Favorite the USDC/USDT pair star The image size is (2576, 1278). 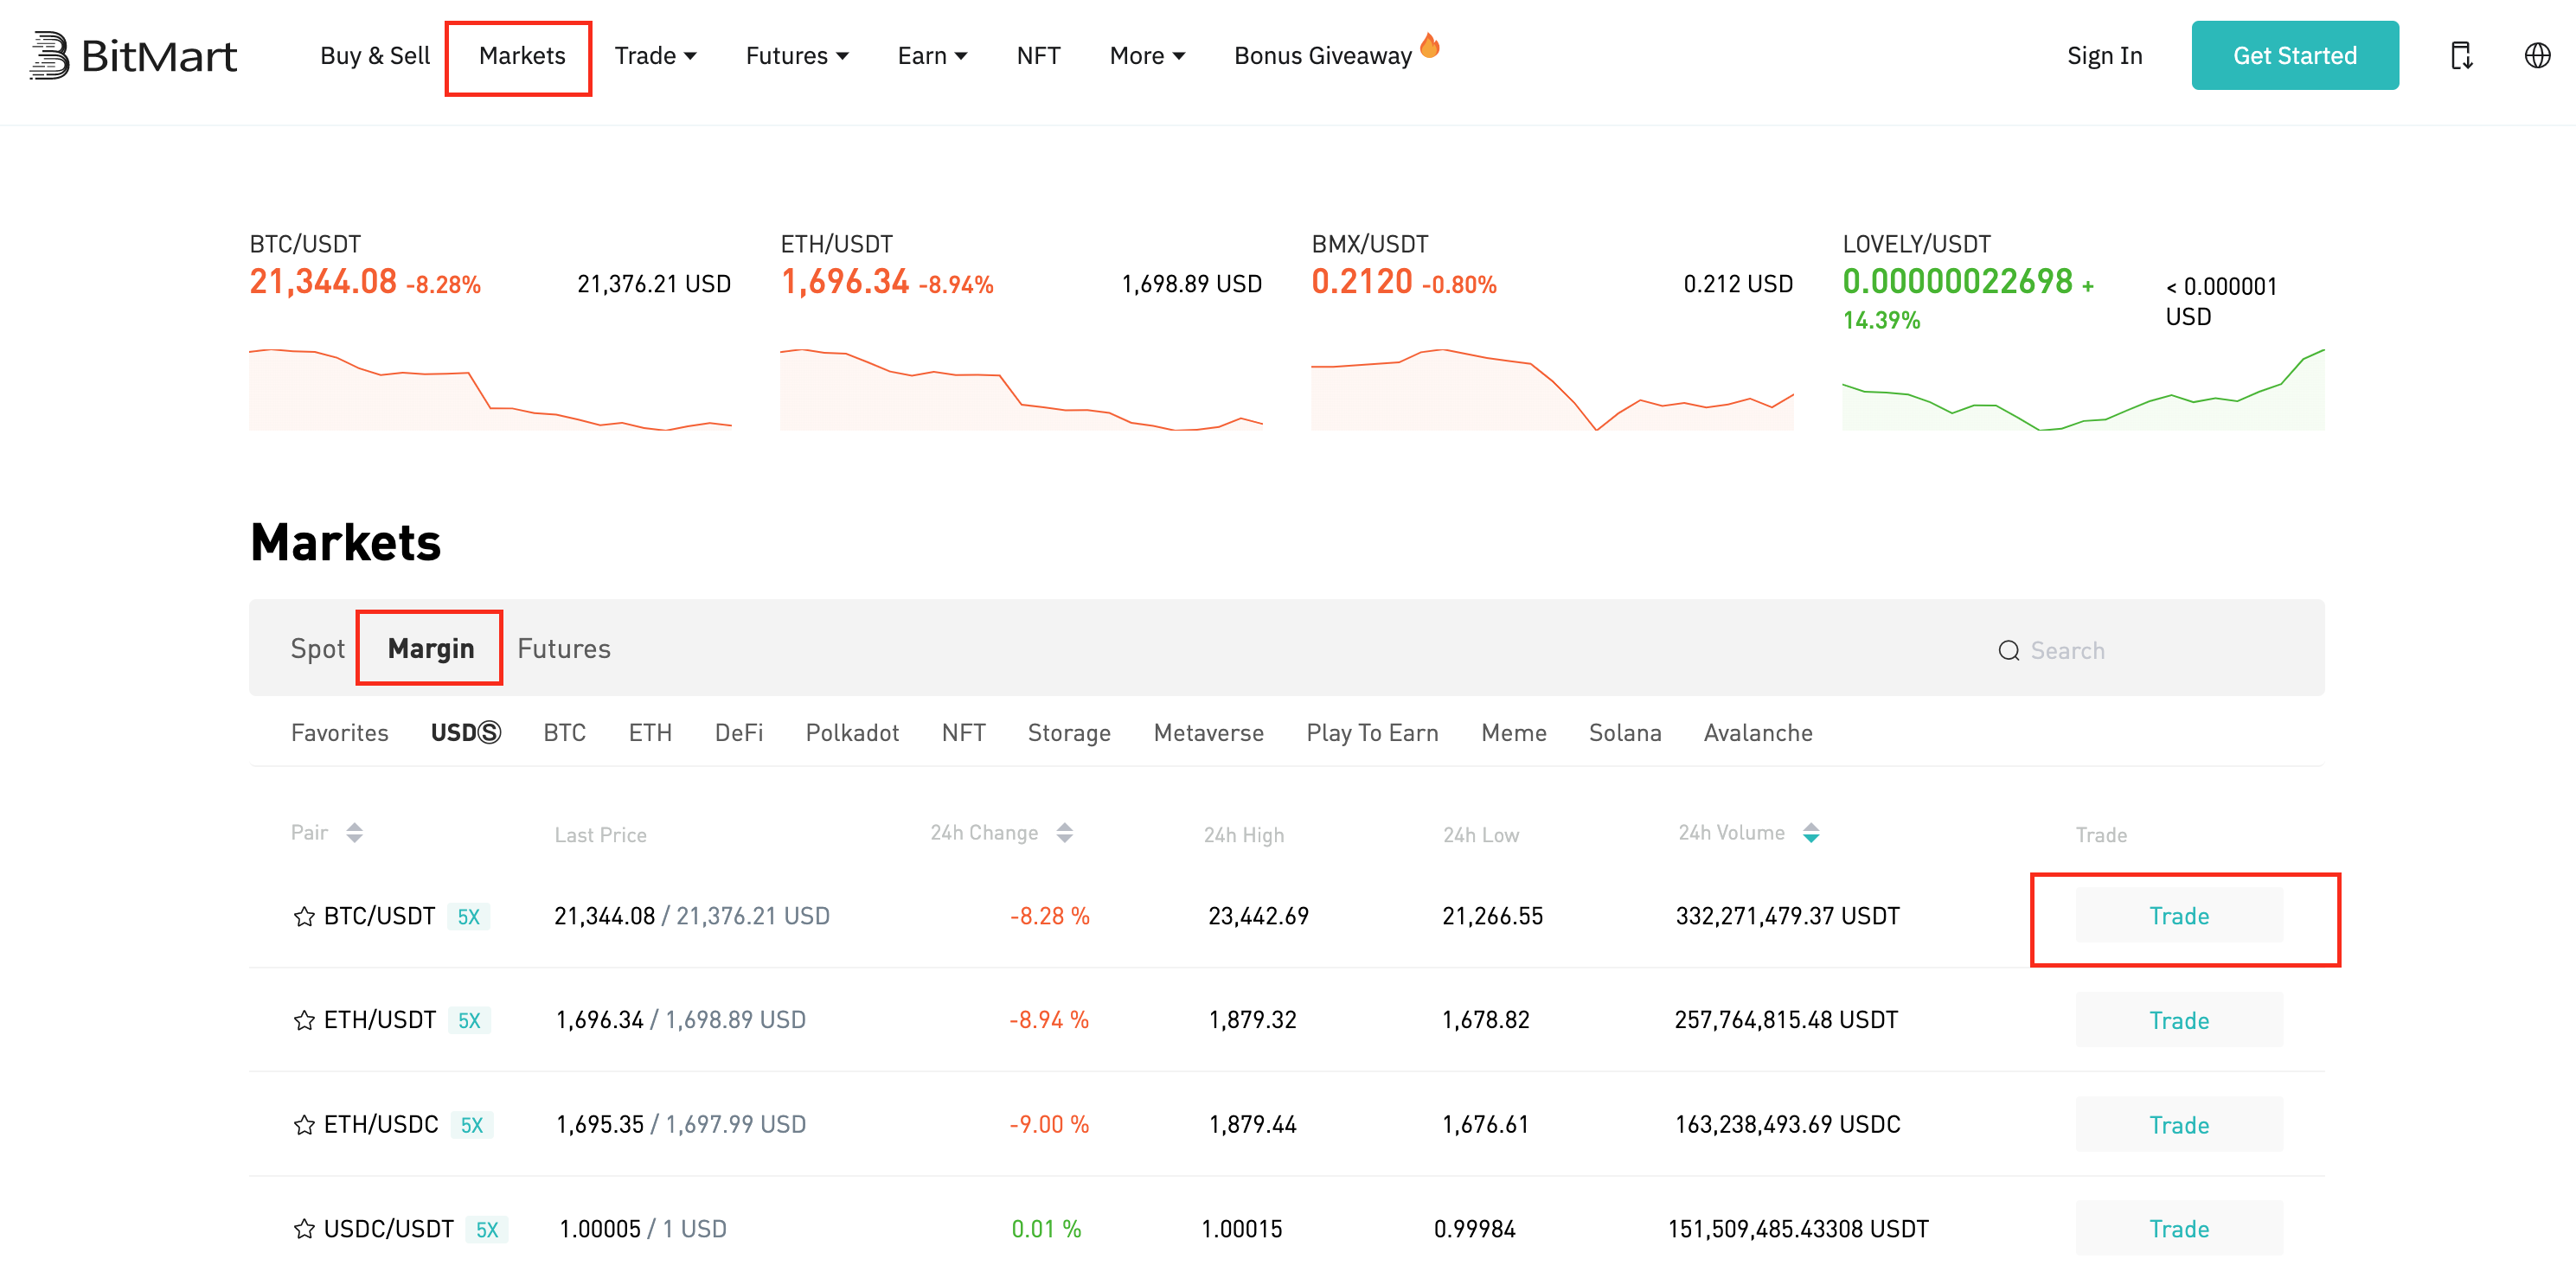click(304, 1229)
